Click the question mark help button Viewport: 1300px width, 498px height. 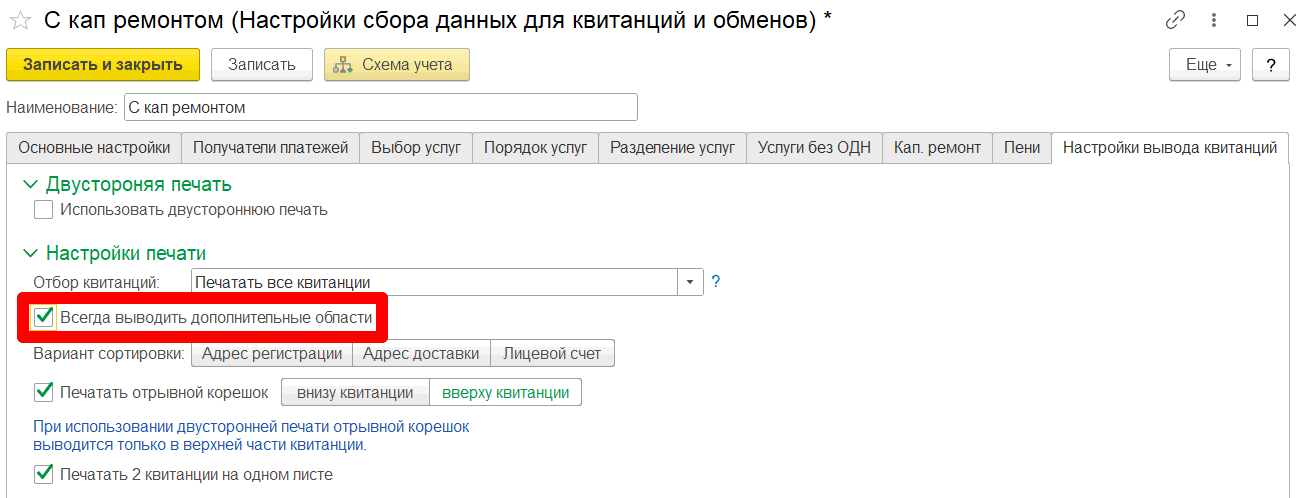point(1270,65)
